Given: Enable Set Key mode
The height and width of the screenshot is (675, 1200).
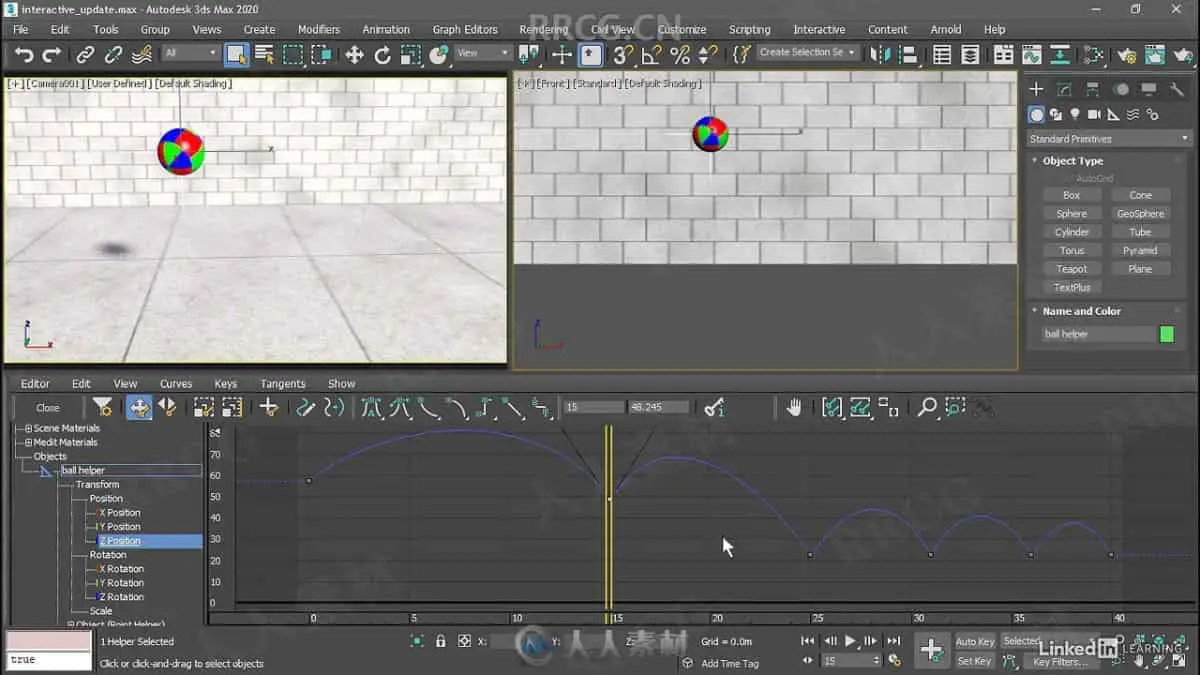Looking at the screenshot, I should (x=974, y=661).
